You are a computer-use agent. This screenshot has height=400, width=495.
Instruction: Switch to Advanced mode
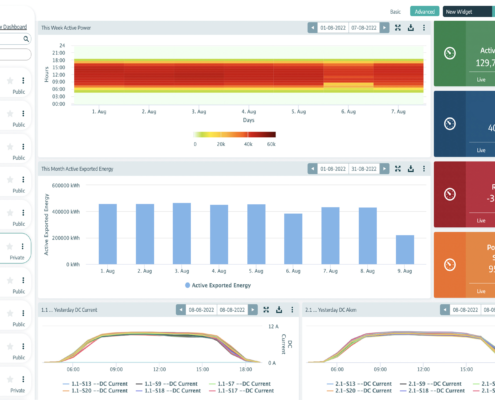pos(425,12)
